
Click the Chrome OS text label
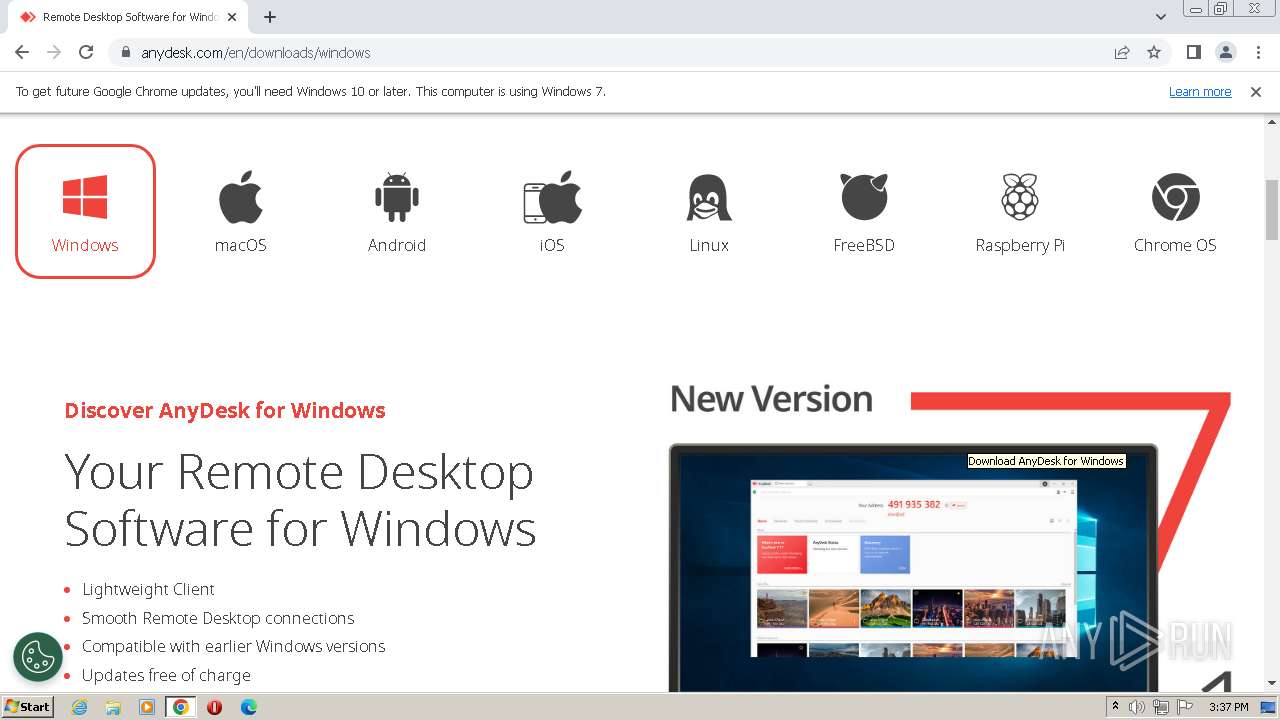(x=1175, y=245)
